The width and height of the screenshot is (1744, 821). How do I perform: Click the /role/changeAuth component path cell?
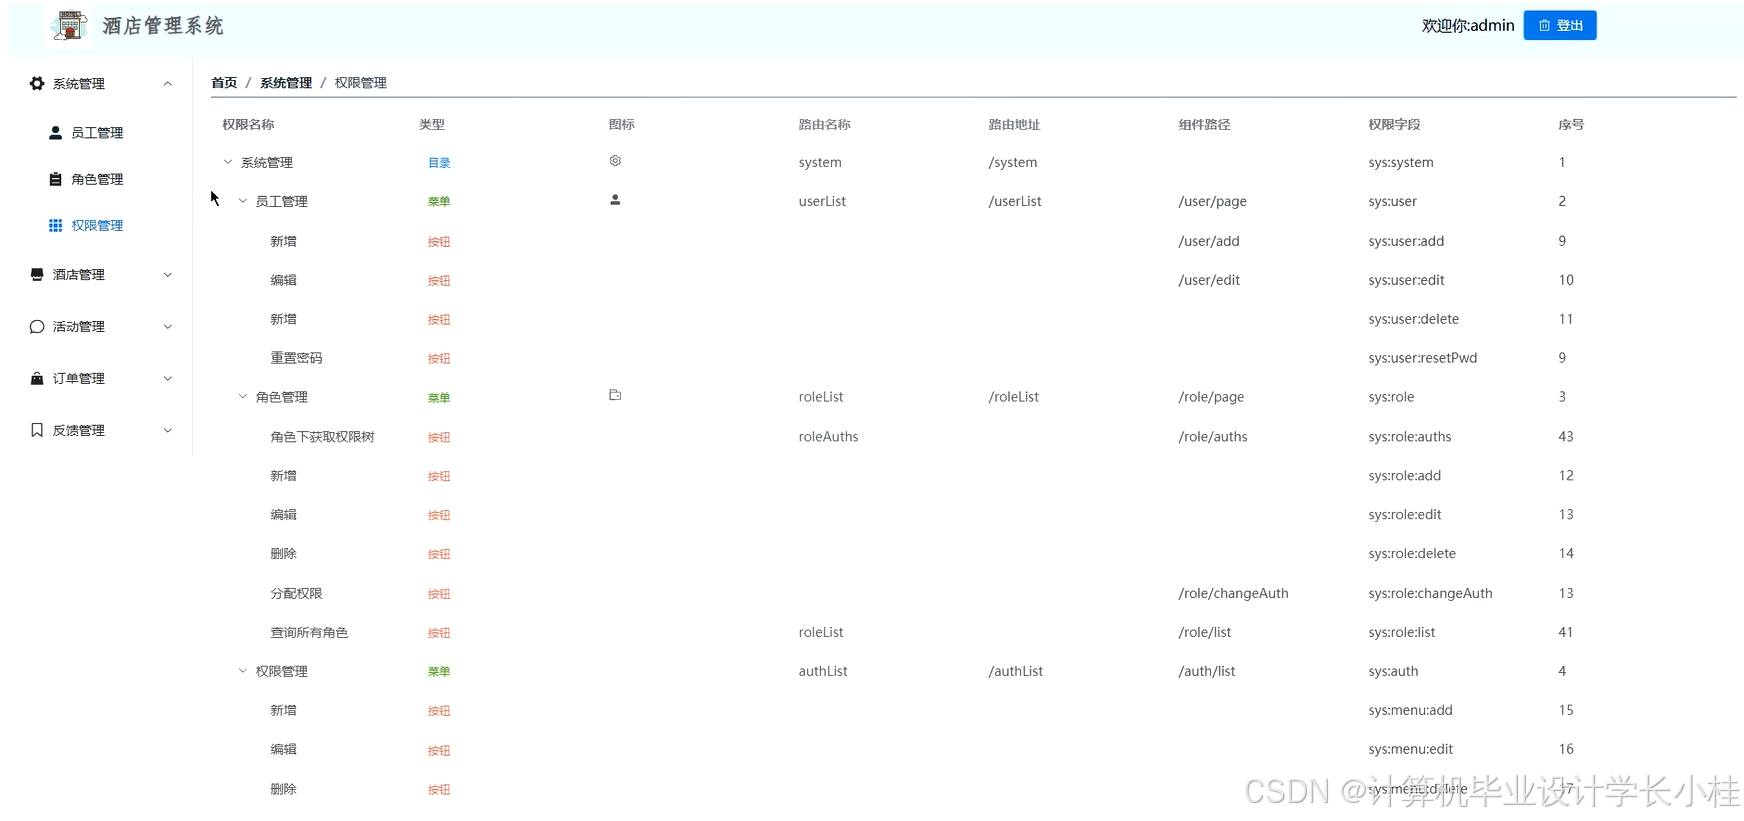[1233, 593]
